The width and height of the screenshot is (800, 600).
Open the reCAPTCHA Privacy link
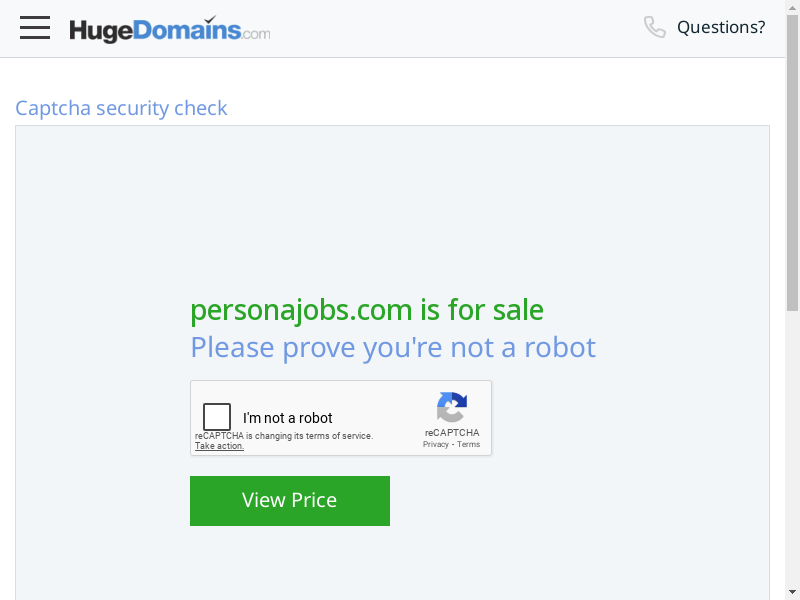tap(435, 444)
